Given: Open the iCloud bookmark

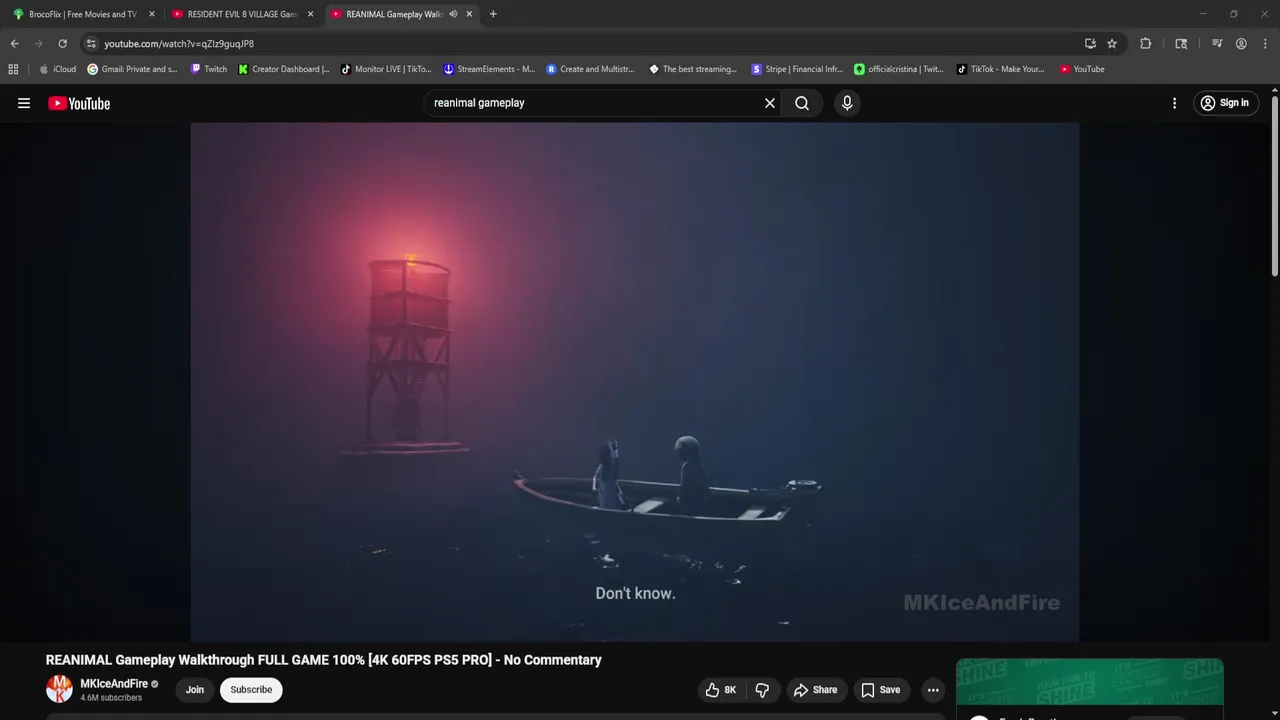Looking at the screenshot, I should click(57, 69).
